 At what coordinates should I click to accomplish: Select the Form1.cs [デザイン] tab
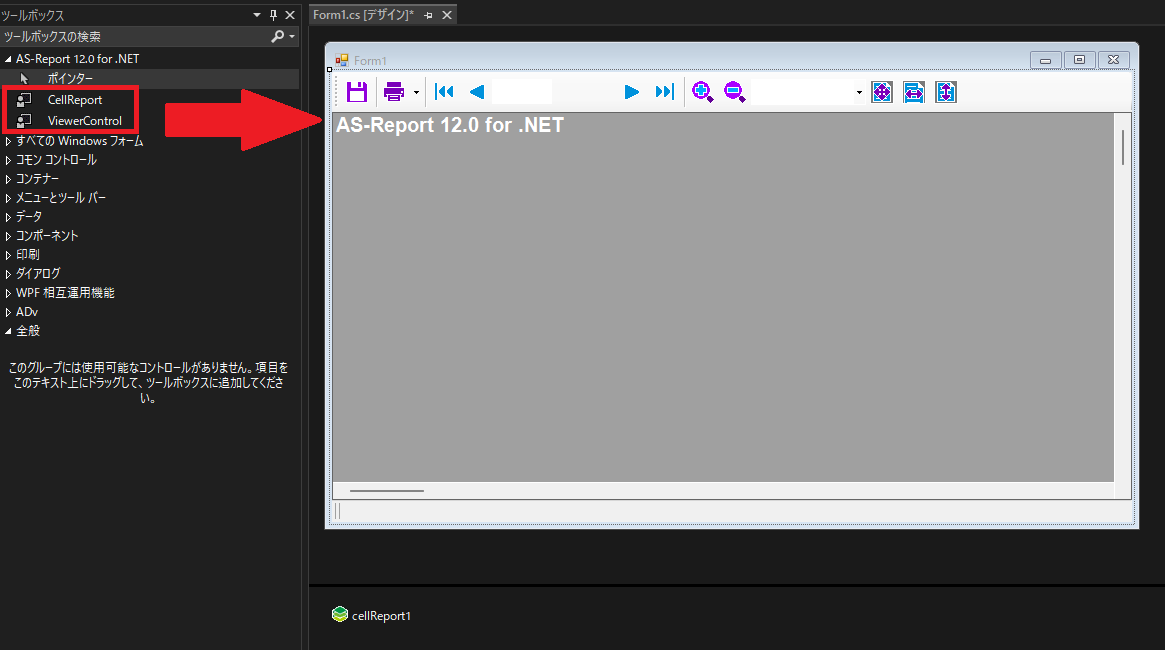363,15
